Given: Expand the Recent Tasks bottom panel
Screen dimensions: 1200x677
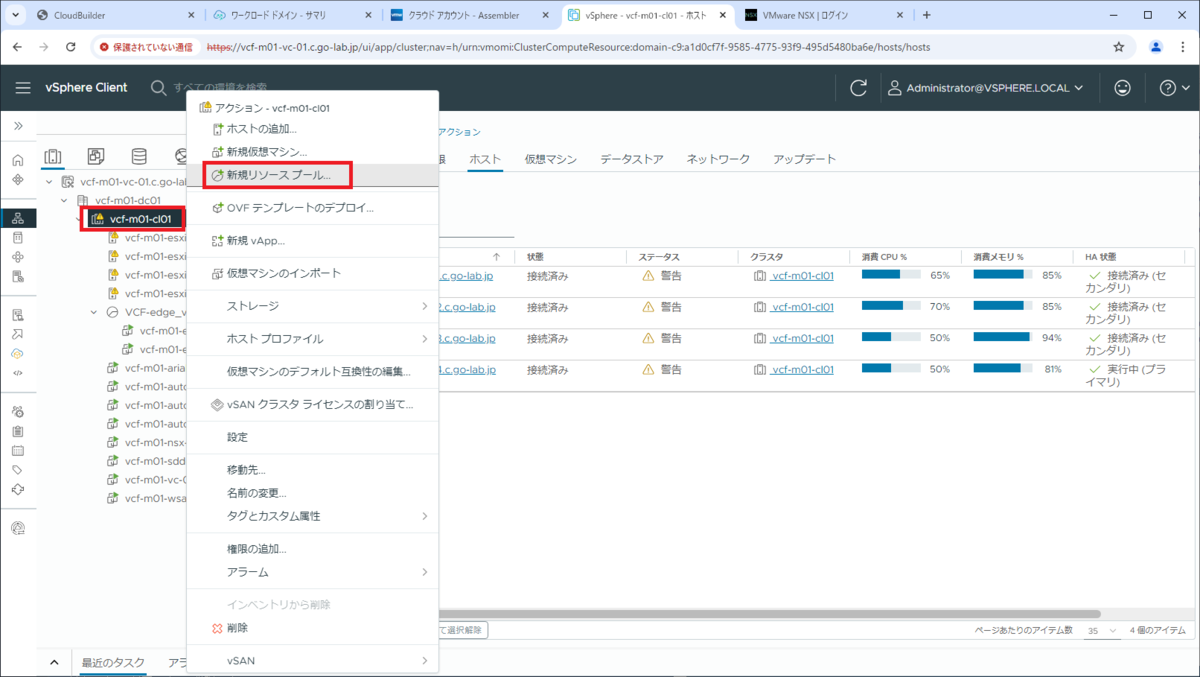Looking at the screenshot, I should click(55, 663).
